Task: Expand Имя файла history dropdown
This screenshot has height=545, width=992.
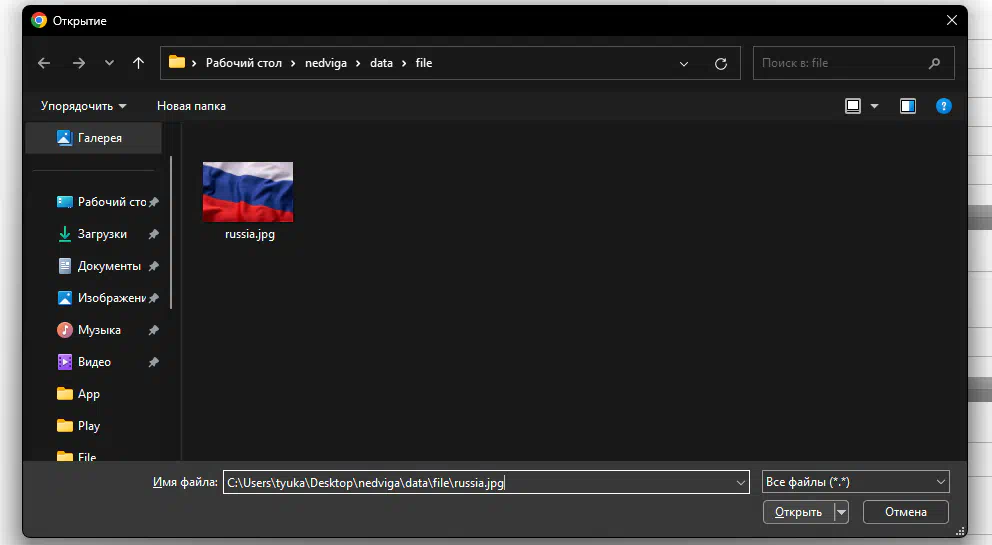Action: point(741,483)
